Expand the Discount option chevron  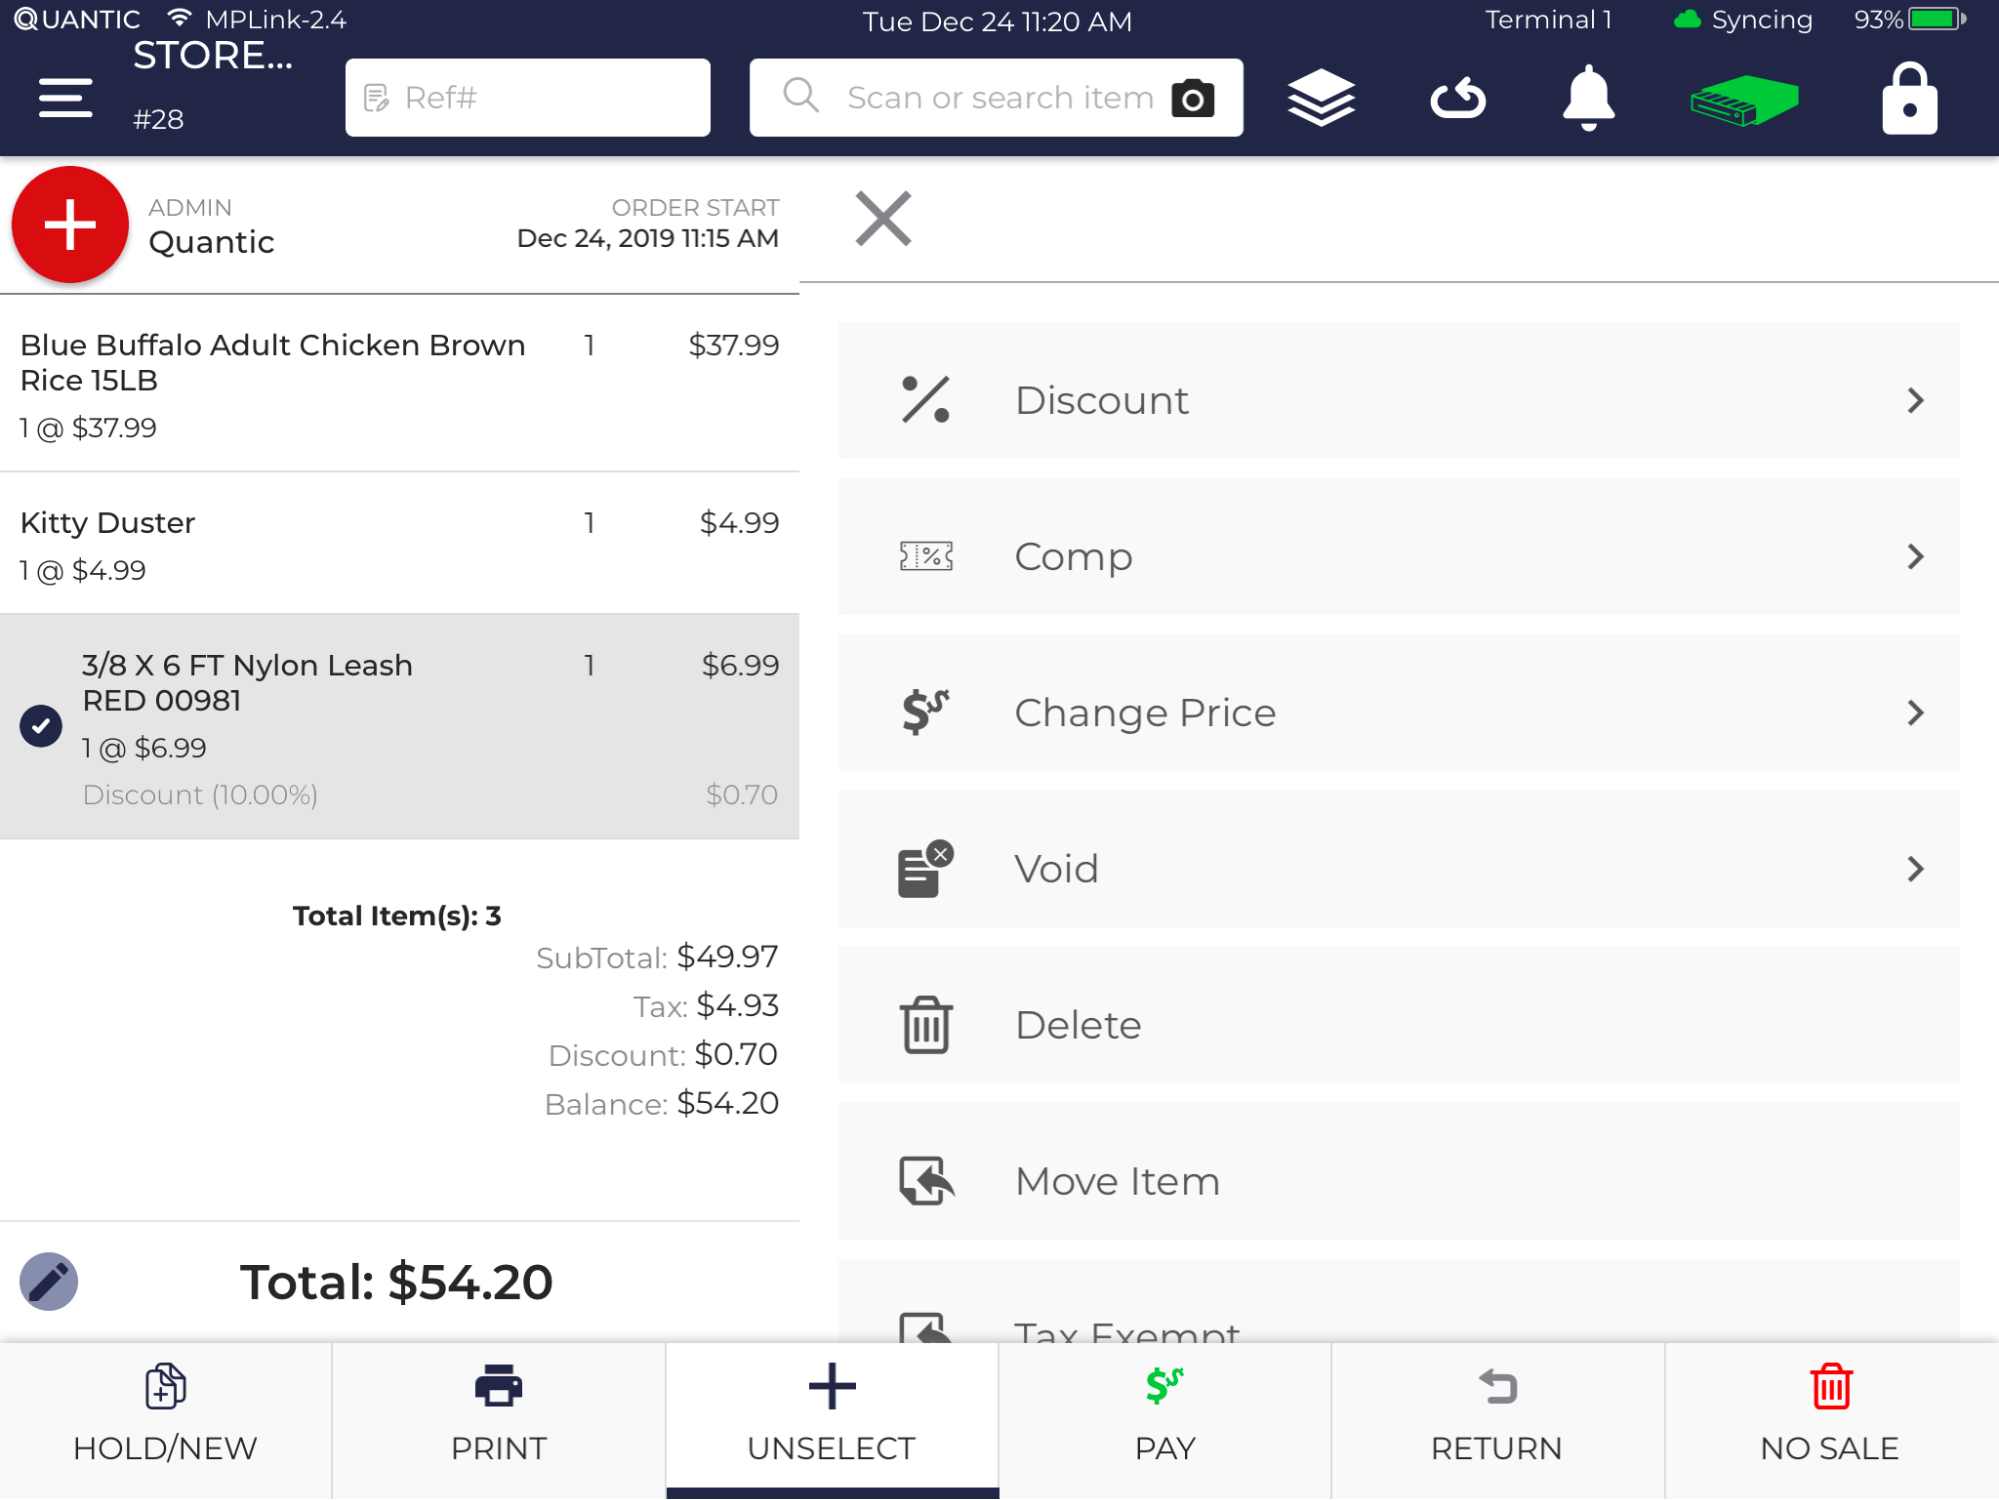coord(1916,400)
